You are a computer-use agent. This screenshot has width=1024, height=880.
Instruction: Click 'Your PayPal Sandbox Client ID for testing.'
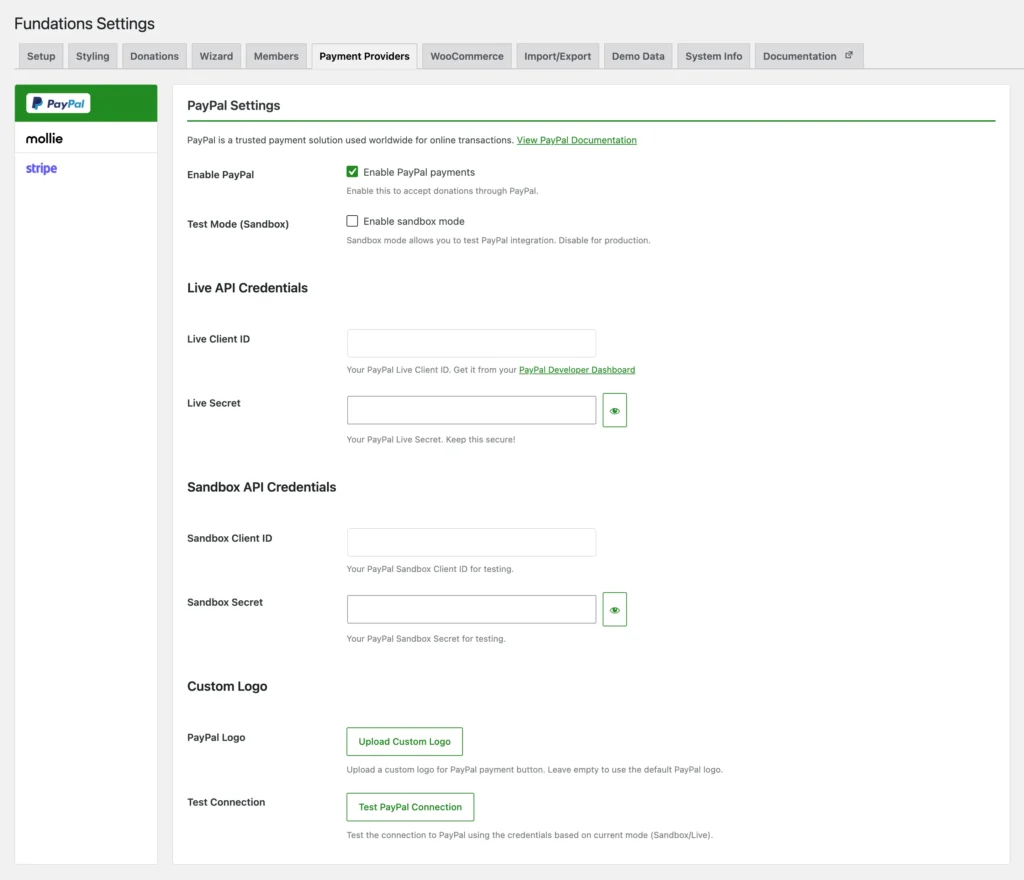(x=430, y=569)
